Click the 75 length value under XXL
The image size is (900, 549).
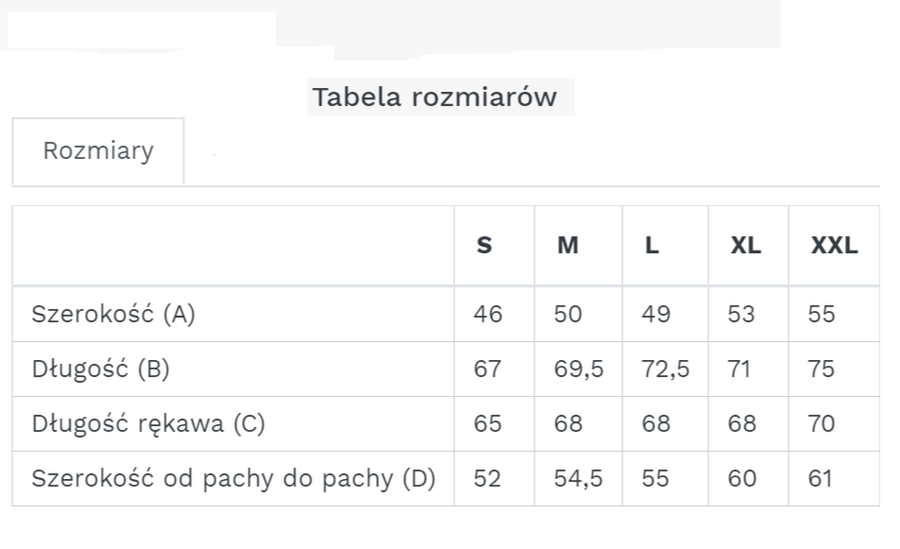[x=820, y=369]
